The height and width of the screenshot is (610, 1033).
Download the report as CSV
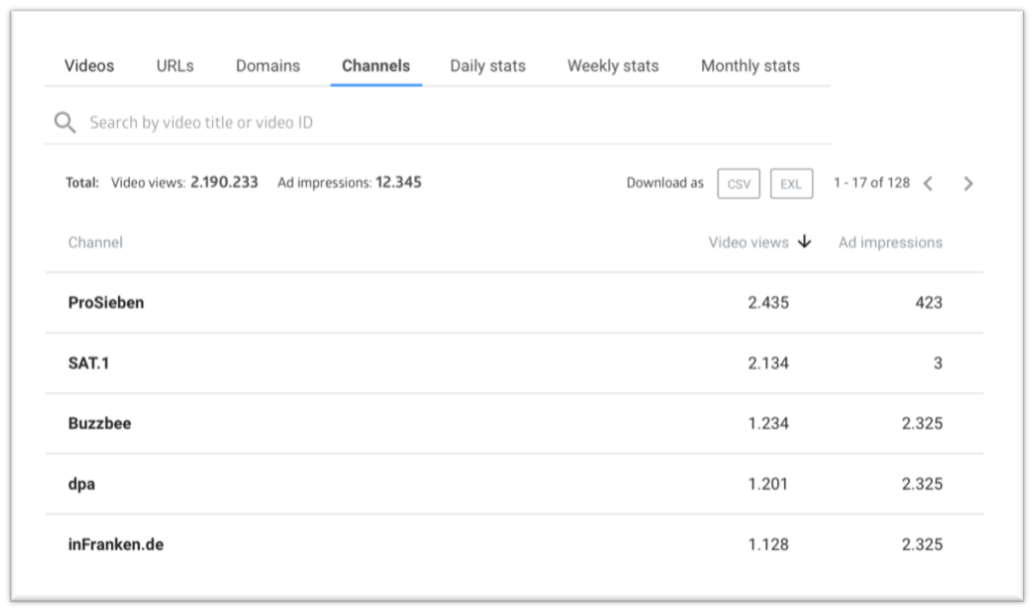pos(739,184)
